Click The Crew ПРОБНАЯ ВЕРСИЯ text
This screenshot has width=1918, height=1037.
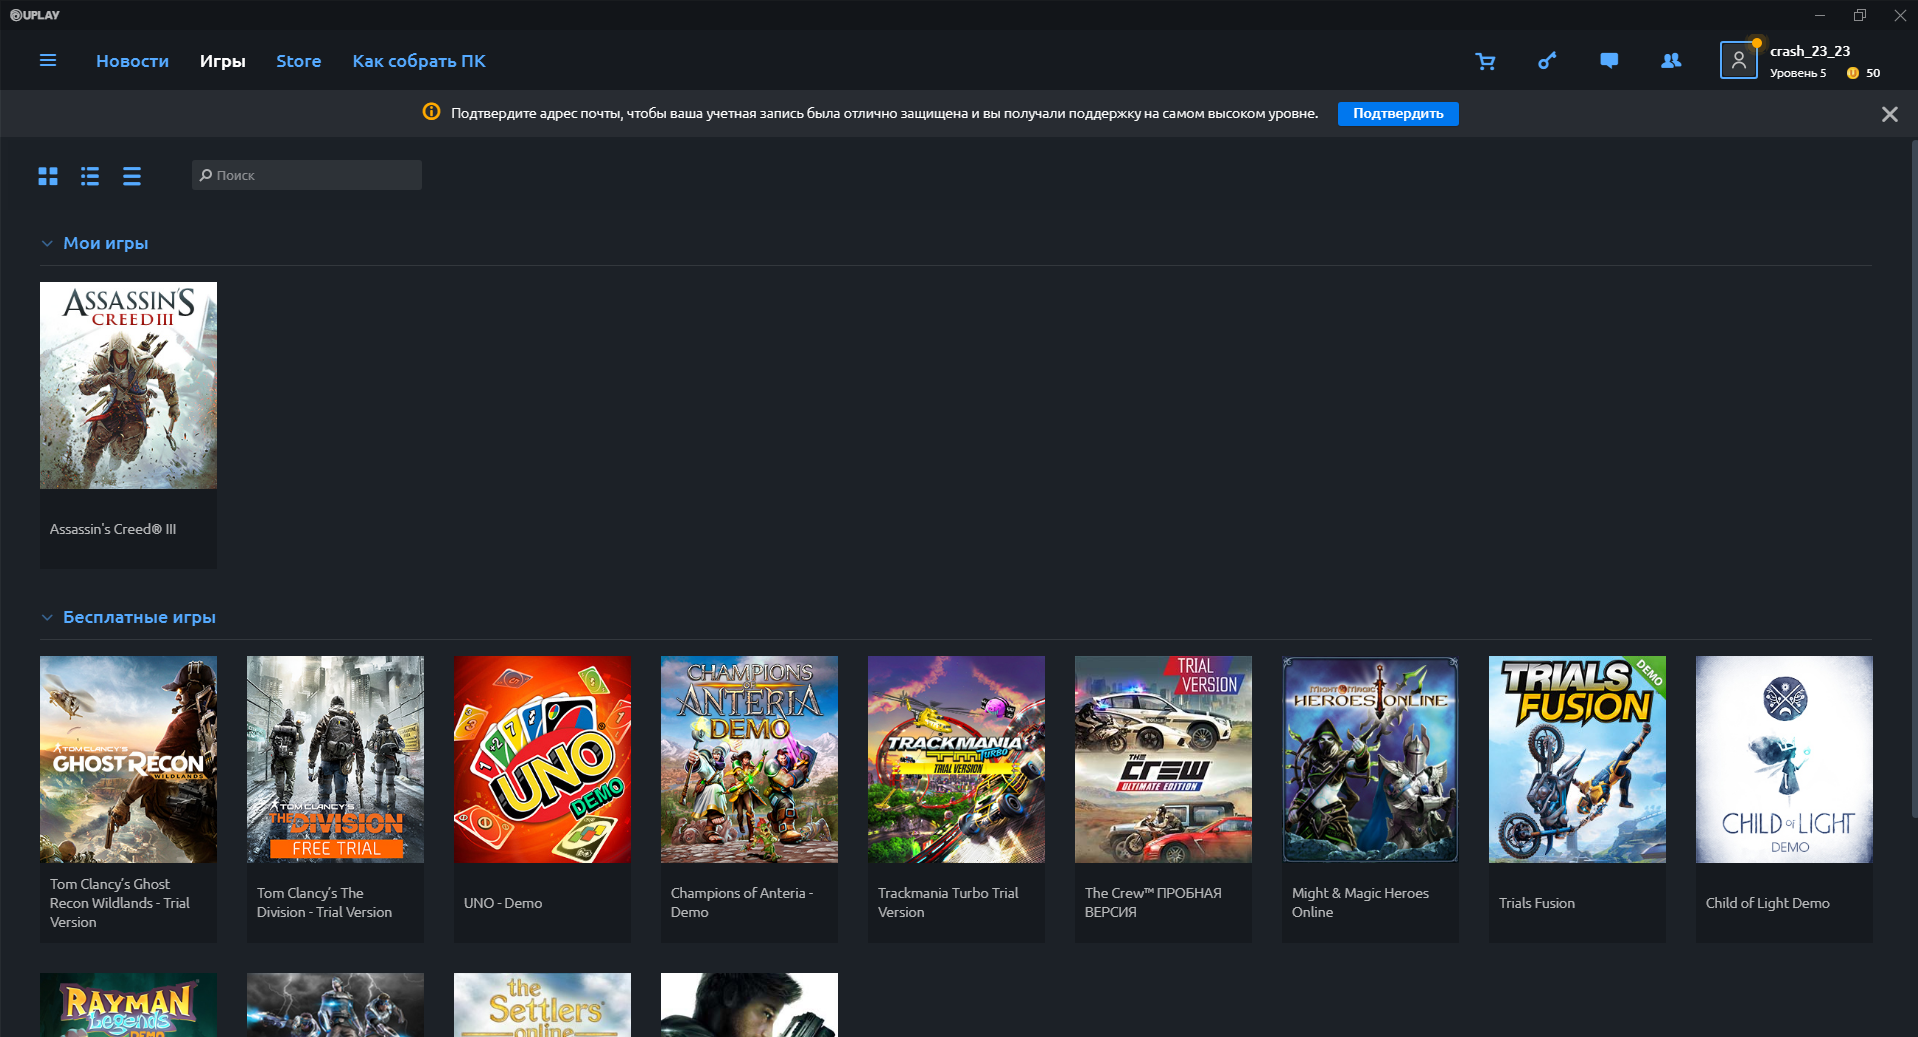coord(1153,903)
